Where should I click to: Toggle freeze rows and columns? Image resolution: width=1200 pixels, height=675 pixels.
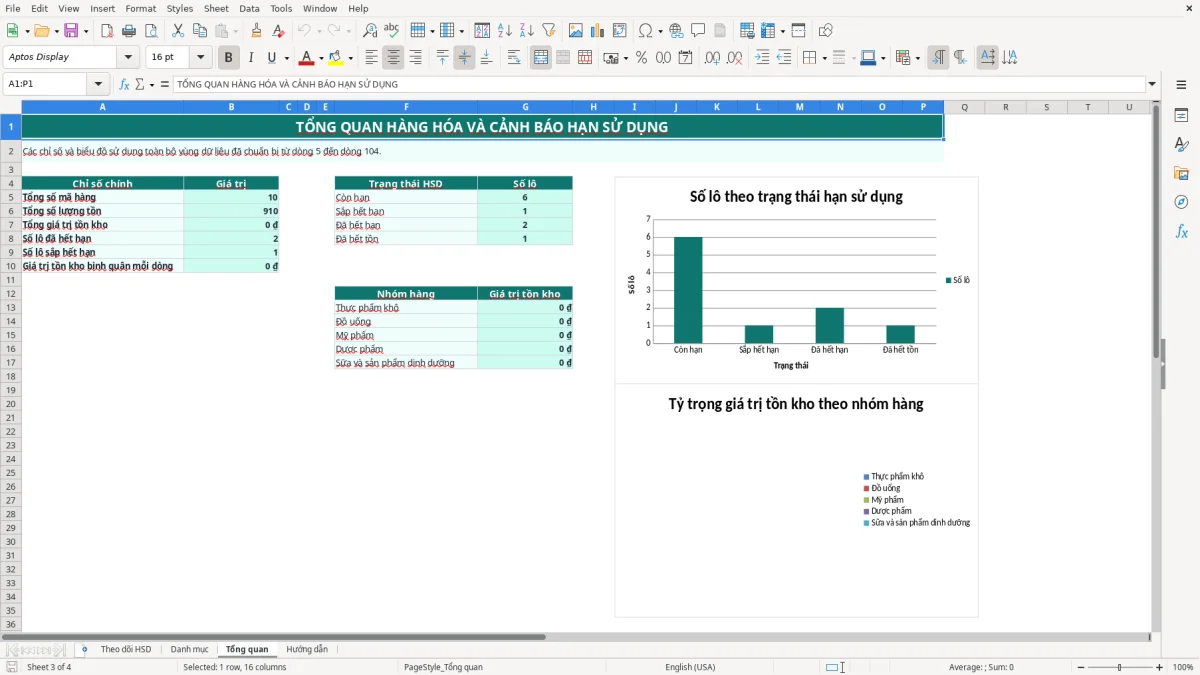(x=767, y=31)
